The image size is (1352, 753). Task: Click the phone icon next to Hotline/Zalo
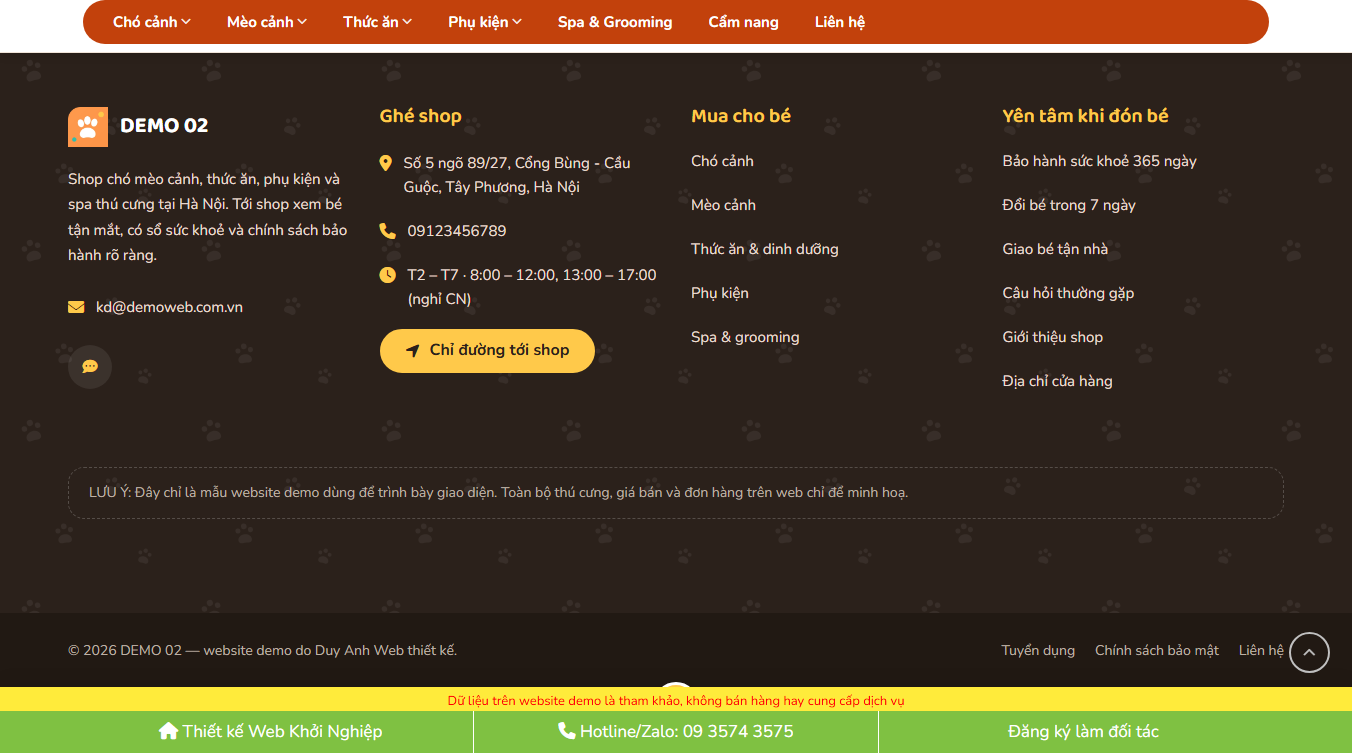point(567,731)
